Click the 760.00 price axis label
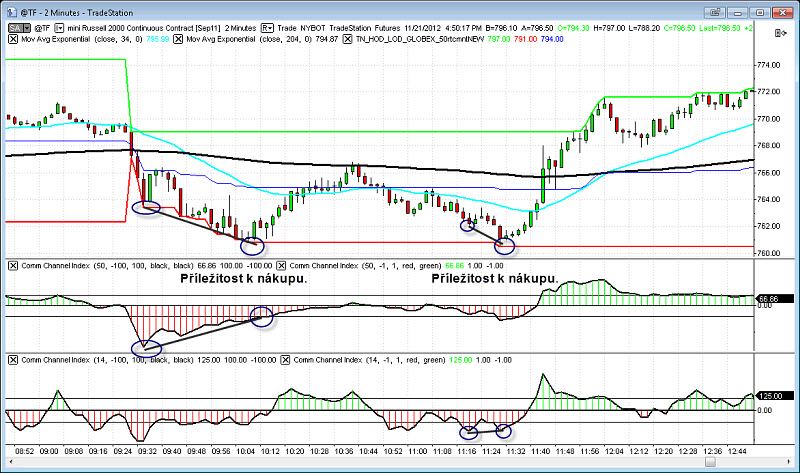Image resolution: width=800 pixels, height=473 pixels. [769, 253]
